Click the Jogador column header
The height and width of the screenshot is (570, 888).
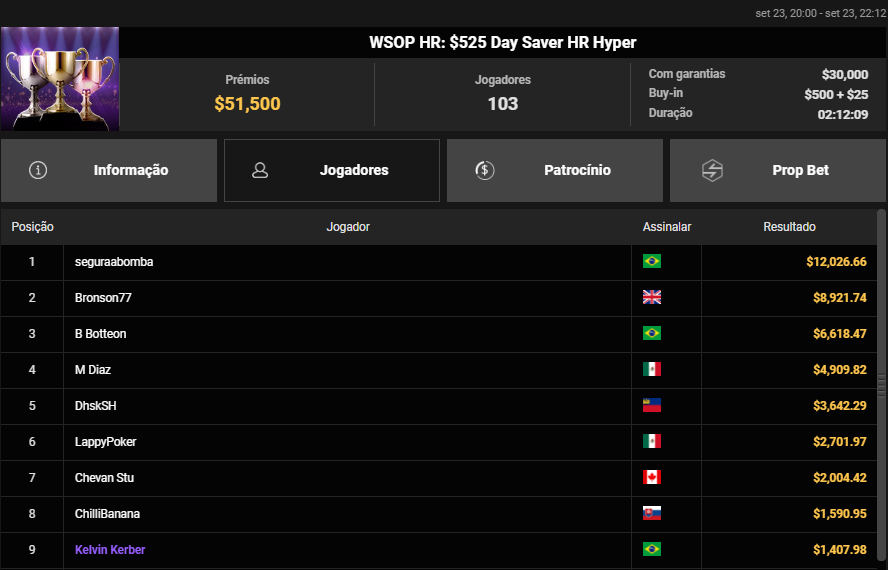point(348,227)
